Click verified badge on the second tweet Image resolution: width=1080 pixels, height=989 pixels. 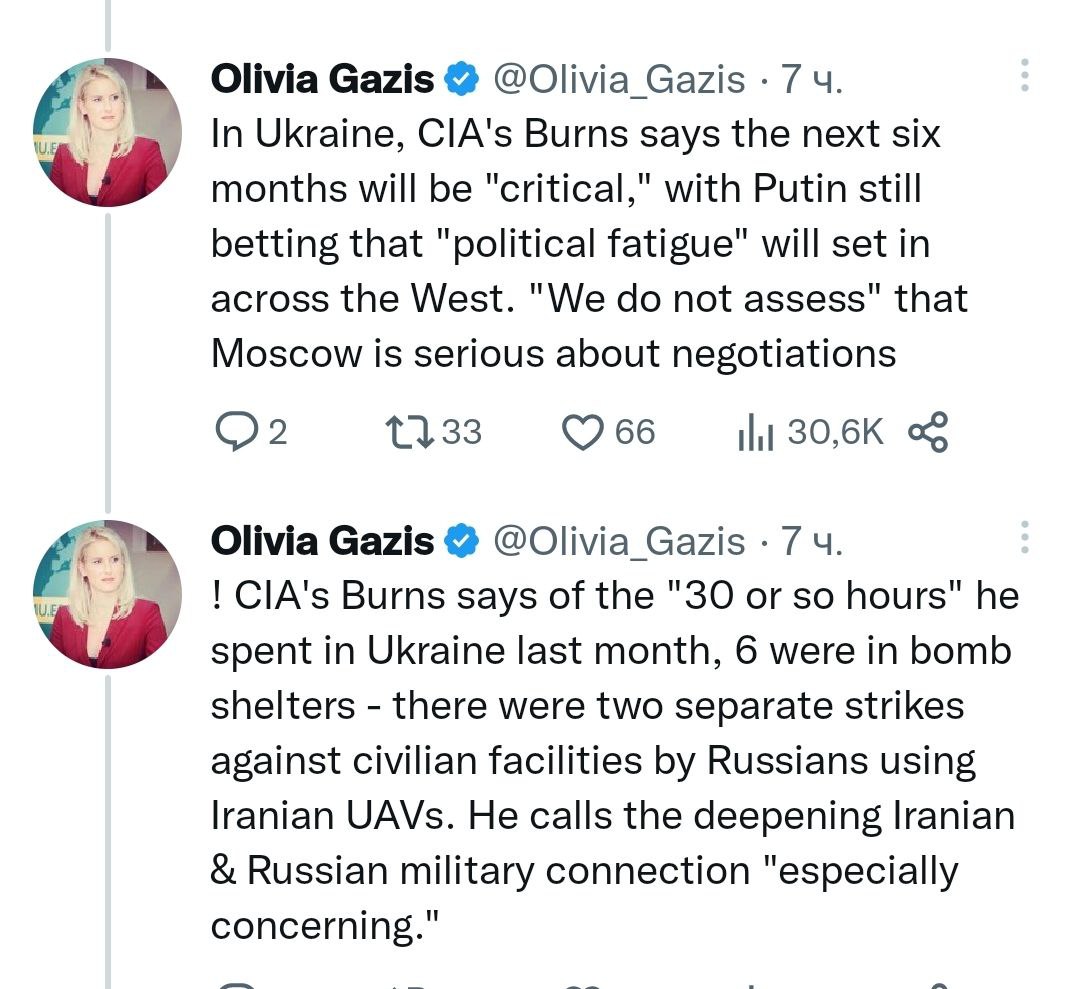click(x=461, y=541)
